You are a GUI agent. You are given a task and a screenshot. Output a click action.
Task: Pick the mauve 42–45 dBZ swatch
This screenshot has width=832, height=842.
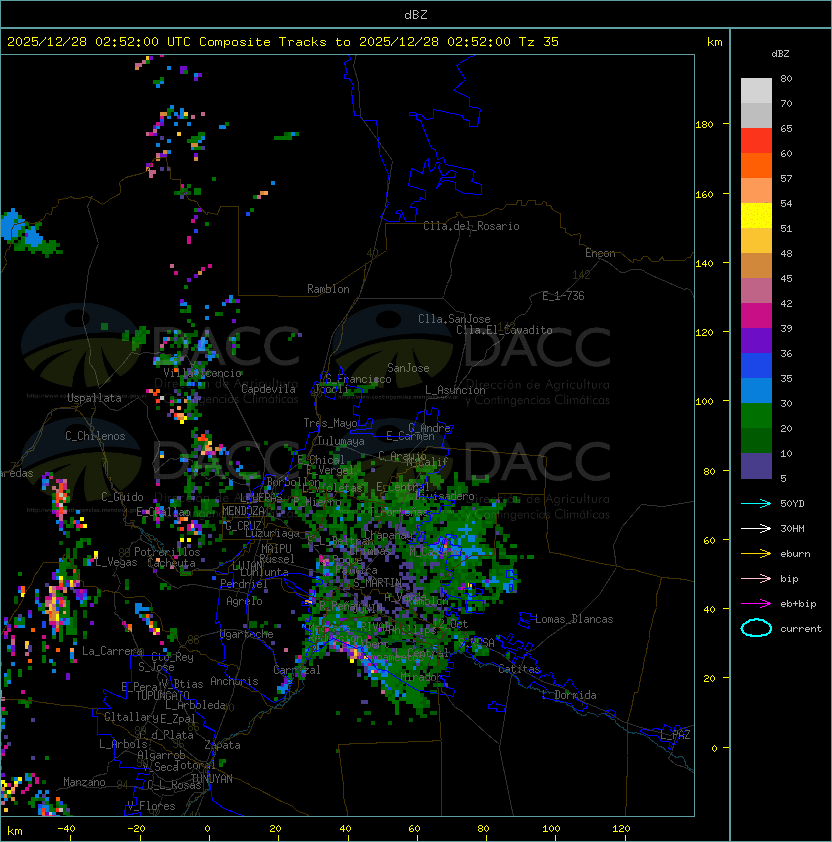point(756,291)
